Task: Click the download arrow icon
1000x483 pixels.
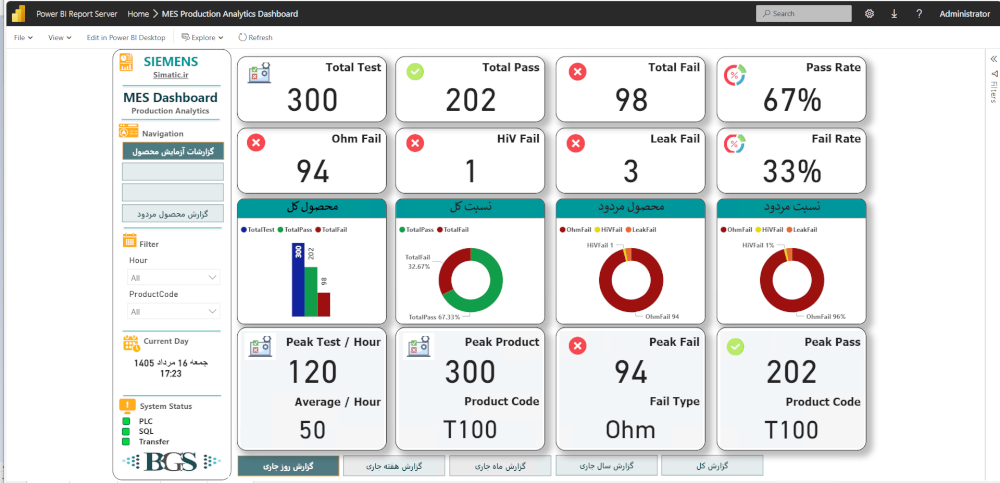Action: 894,13
